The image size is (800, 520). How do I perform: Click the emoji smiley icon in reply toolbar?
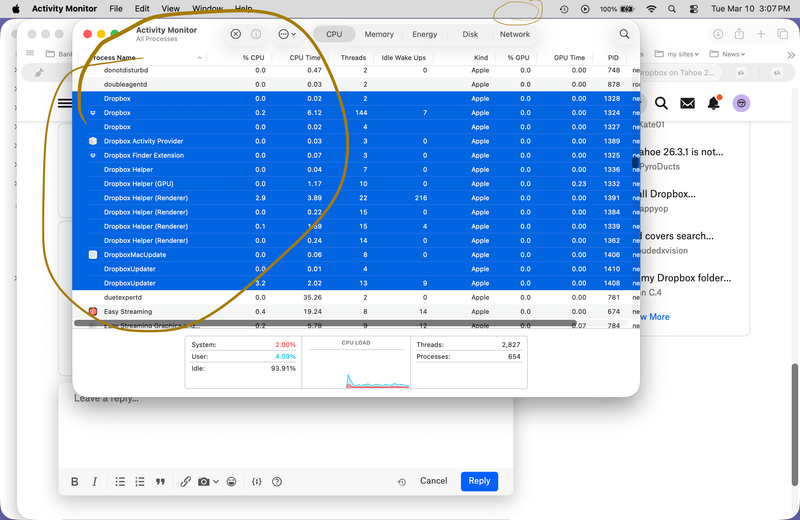pyautogui.click(x=231, y=481)
